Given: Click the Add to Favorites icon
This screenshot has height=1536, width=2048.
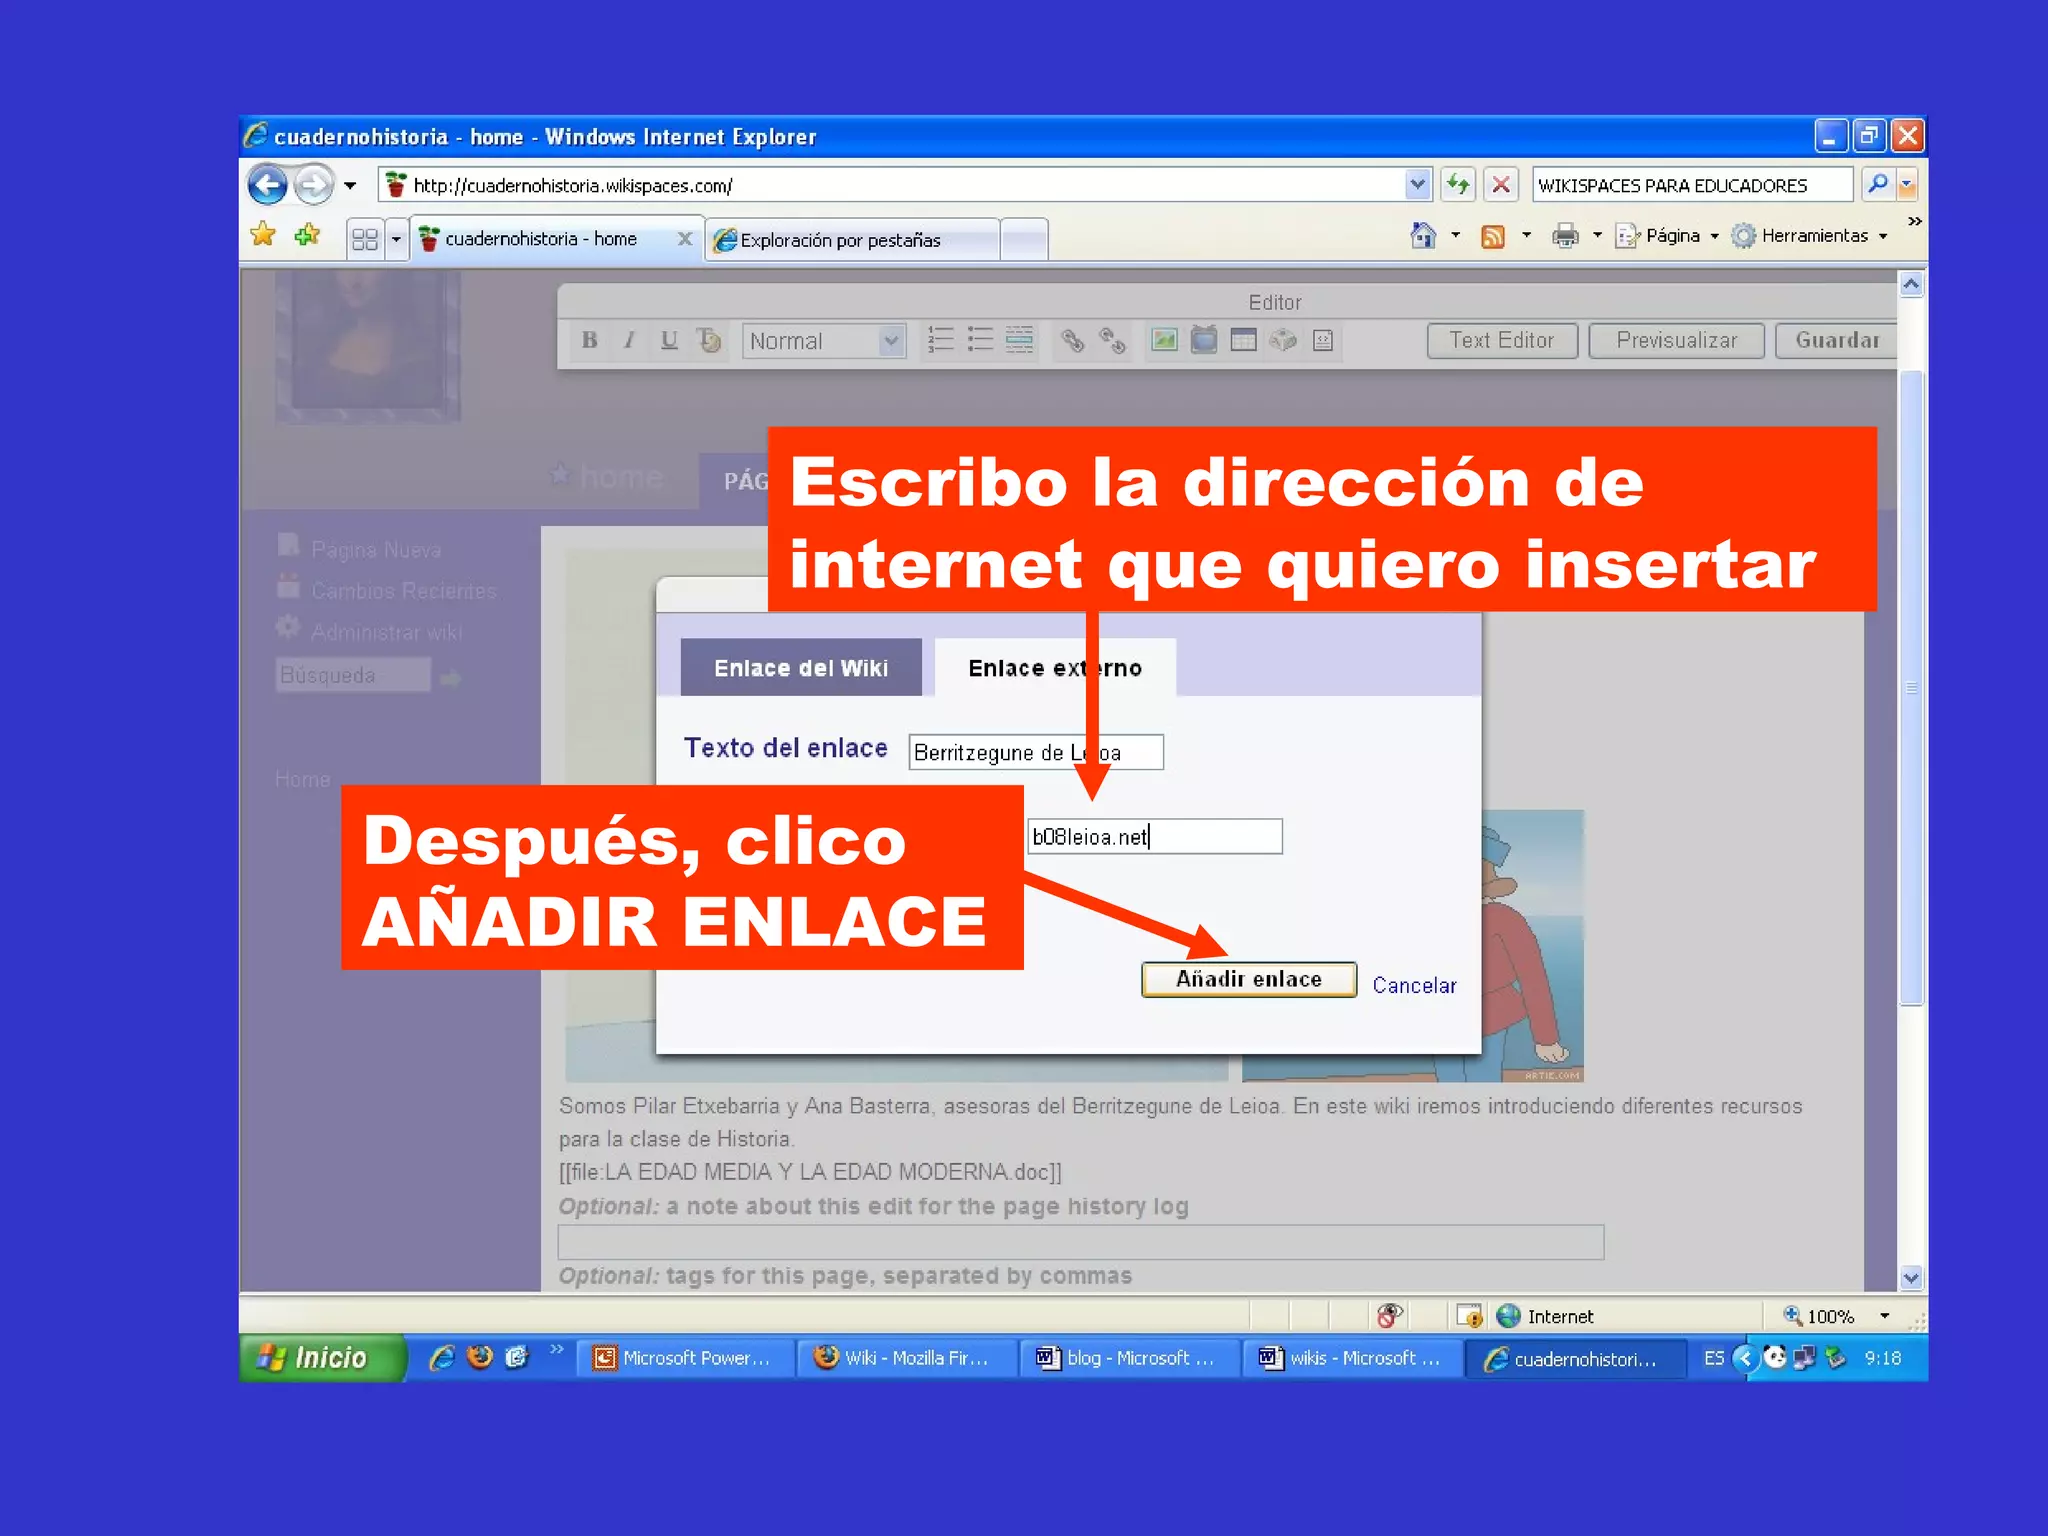Looking at the screenshot, I should click(307, 235).
